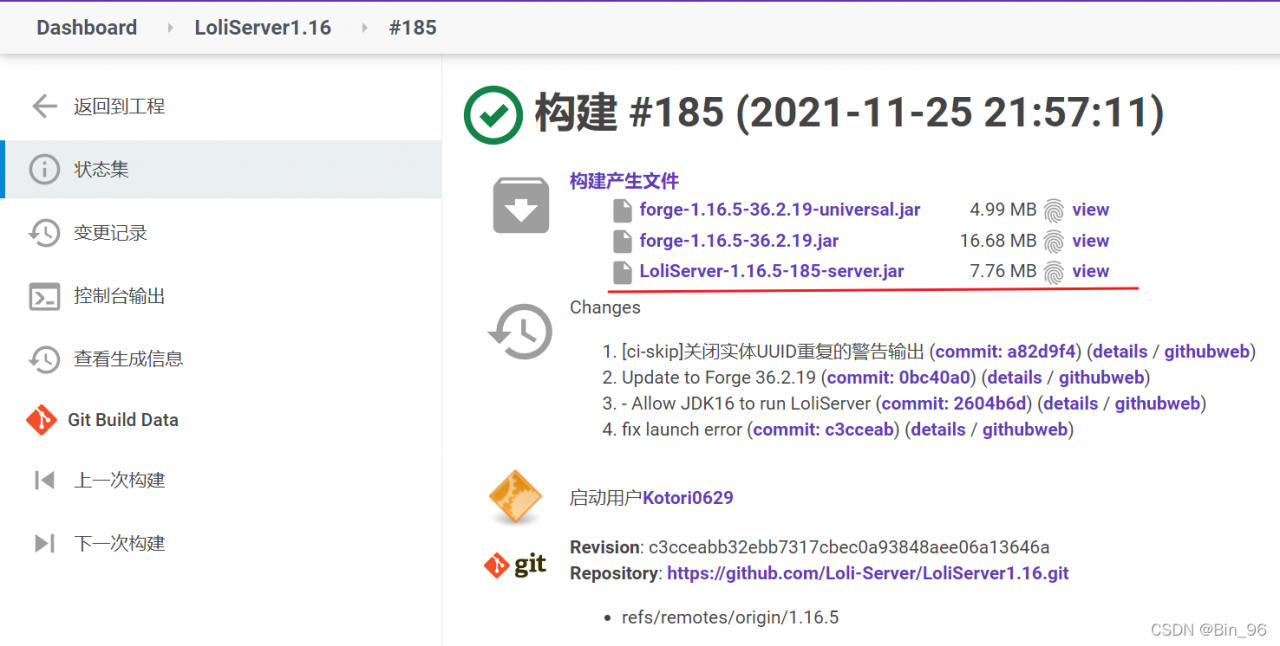
Task: Go to 下一次构建
Action: 119,543
